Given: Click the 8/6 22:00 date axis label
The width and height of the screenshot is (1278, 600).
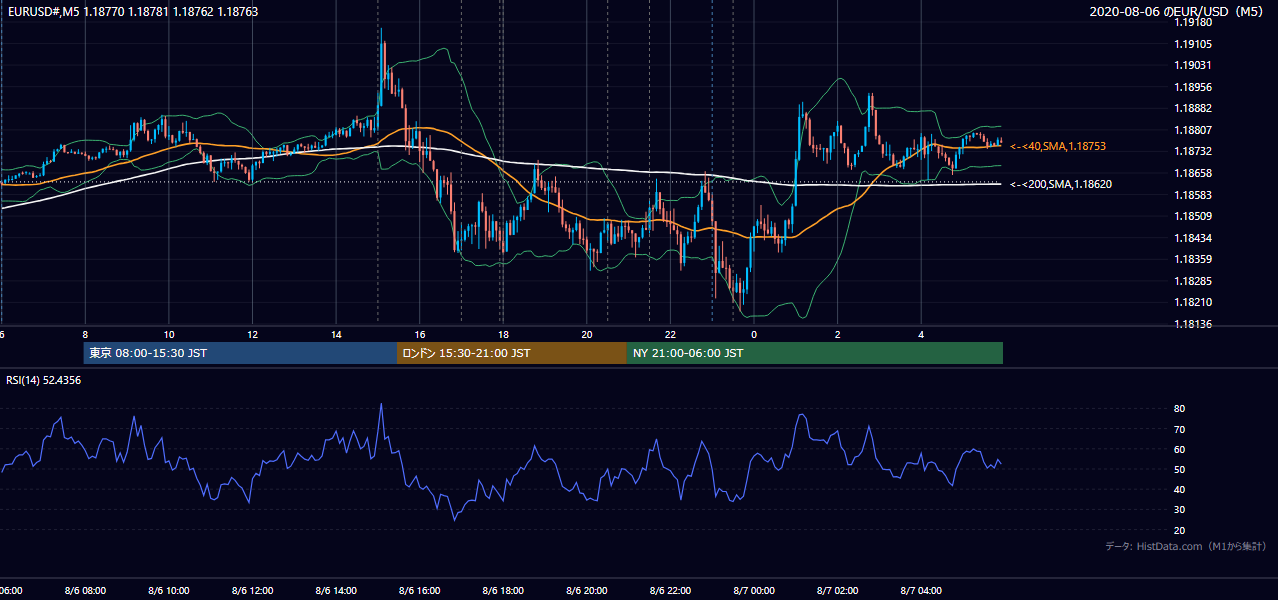Looking at the screenshot, I should tap(670, 591).
